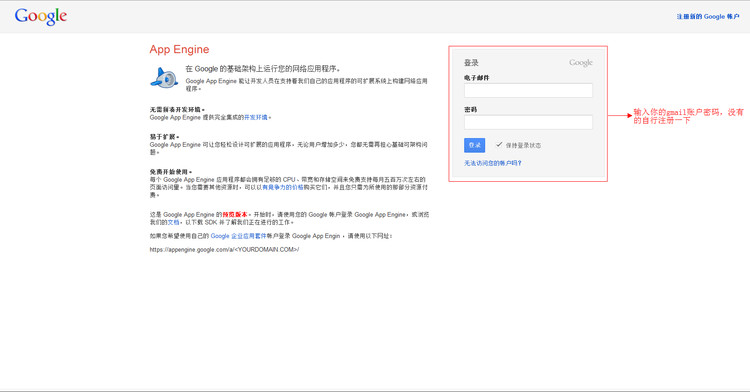Click the Google logo in header

(x=41, y=16)
